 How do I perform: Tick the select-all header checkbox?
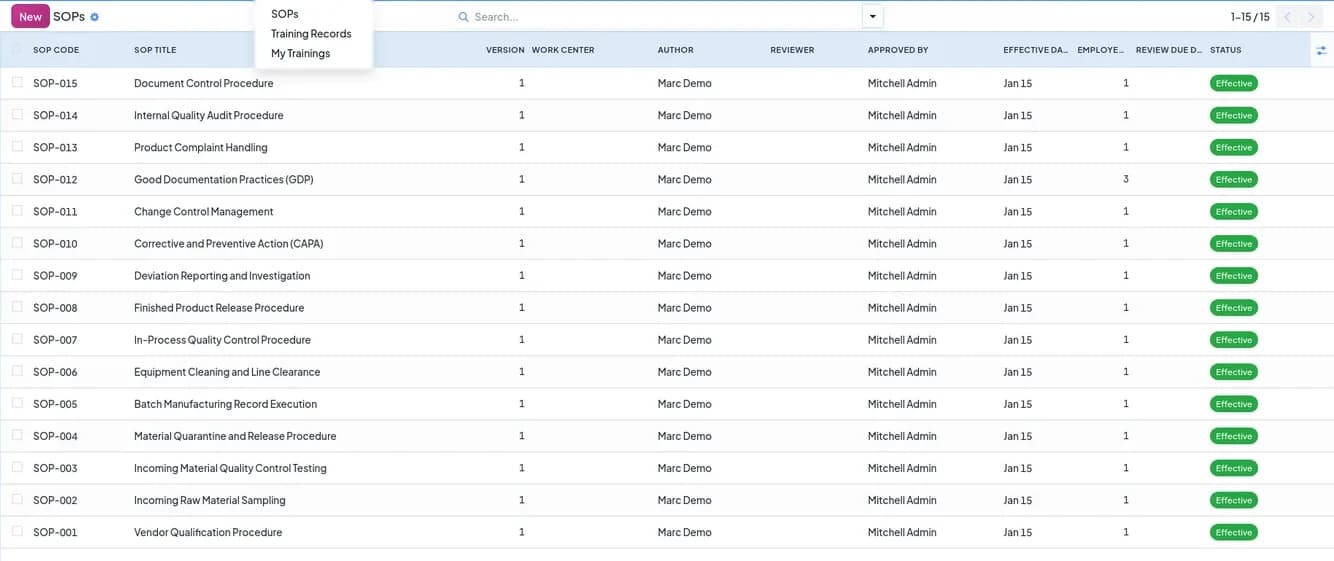17,50
